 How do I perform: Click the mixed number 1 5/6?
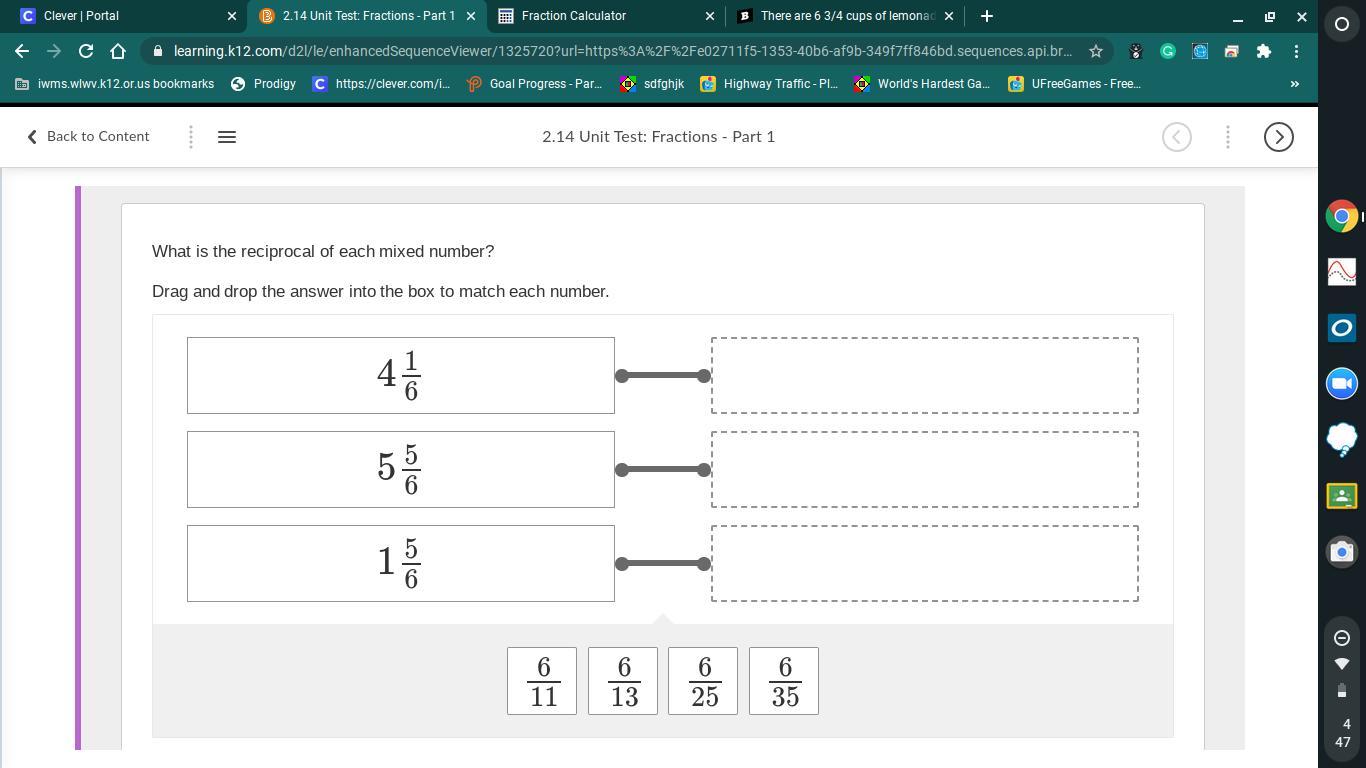pos(401,563)
